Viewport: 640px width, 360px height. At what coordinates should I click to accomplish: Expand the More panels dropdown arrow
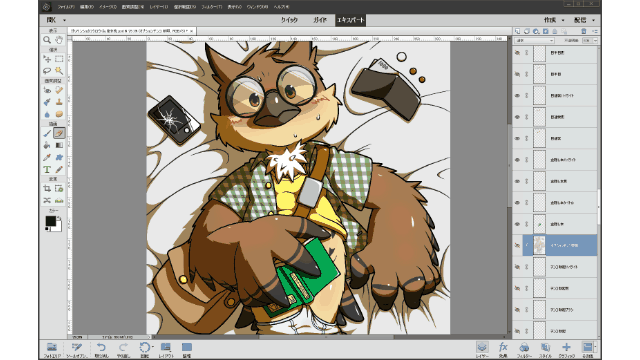coord(596,347)
